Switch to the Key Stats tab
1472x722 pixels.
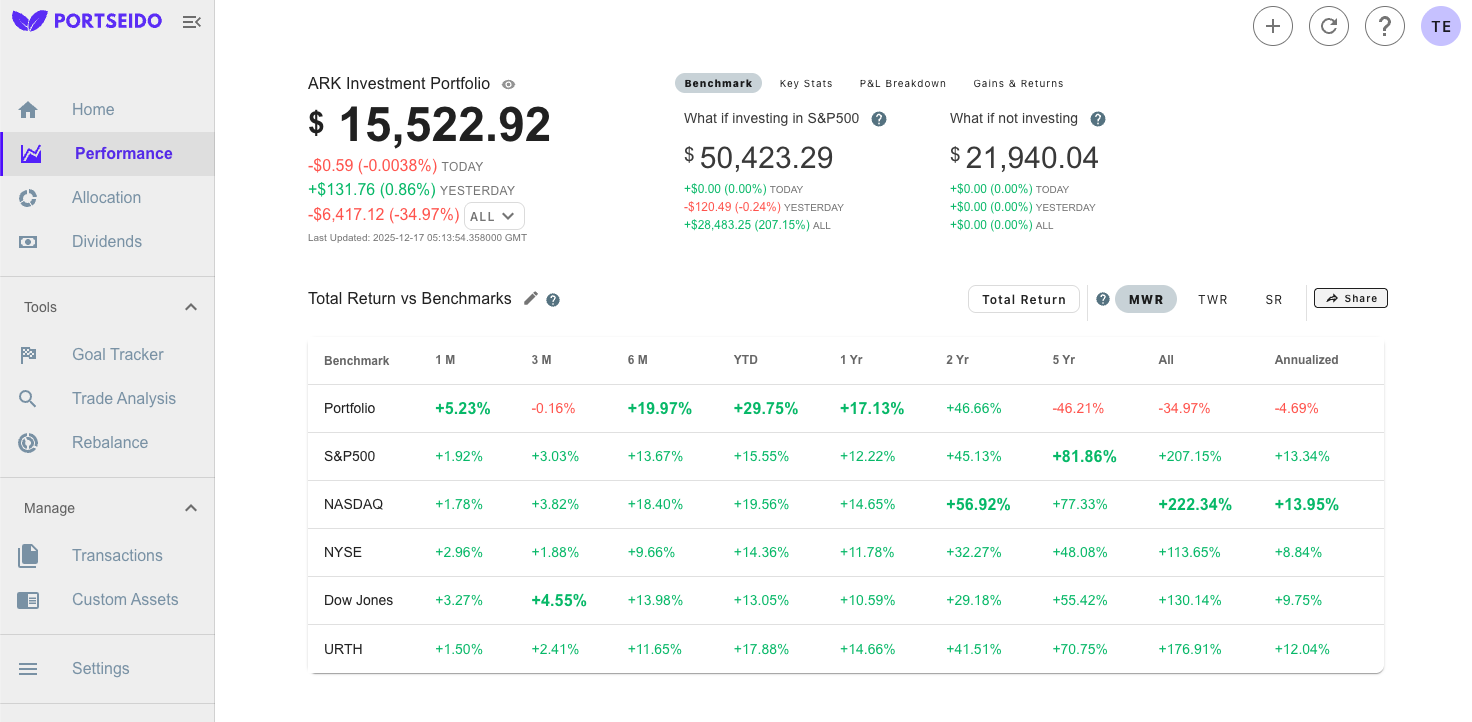pos(806,83)
